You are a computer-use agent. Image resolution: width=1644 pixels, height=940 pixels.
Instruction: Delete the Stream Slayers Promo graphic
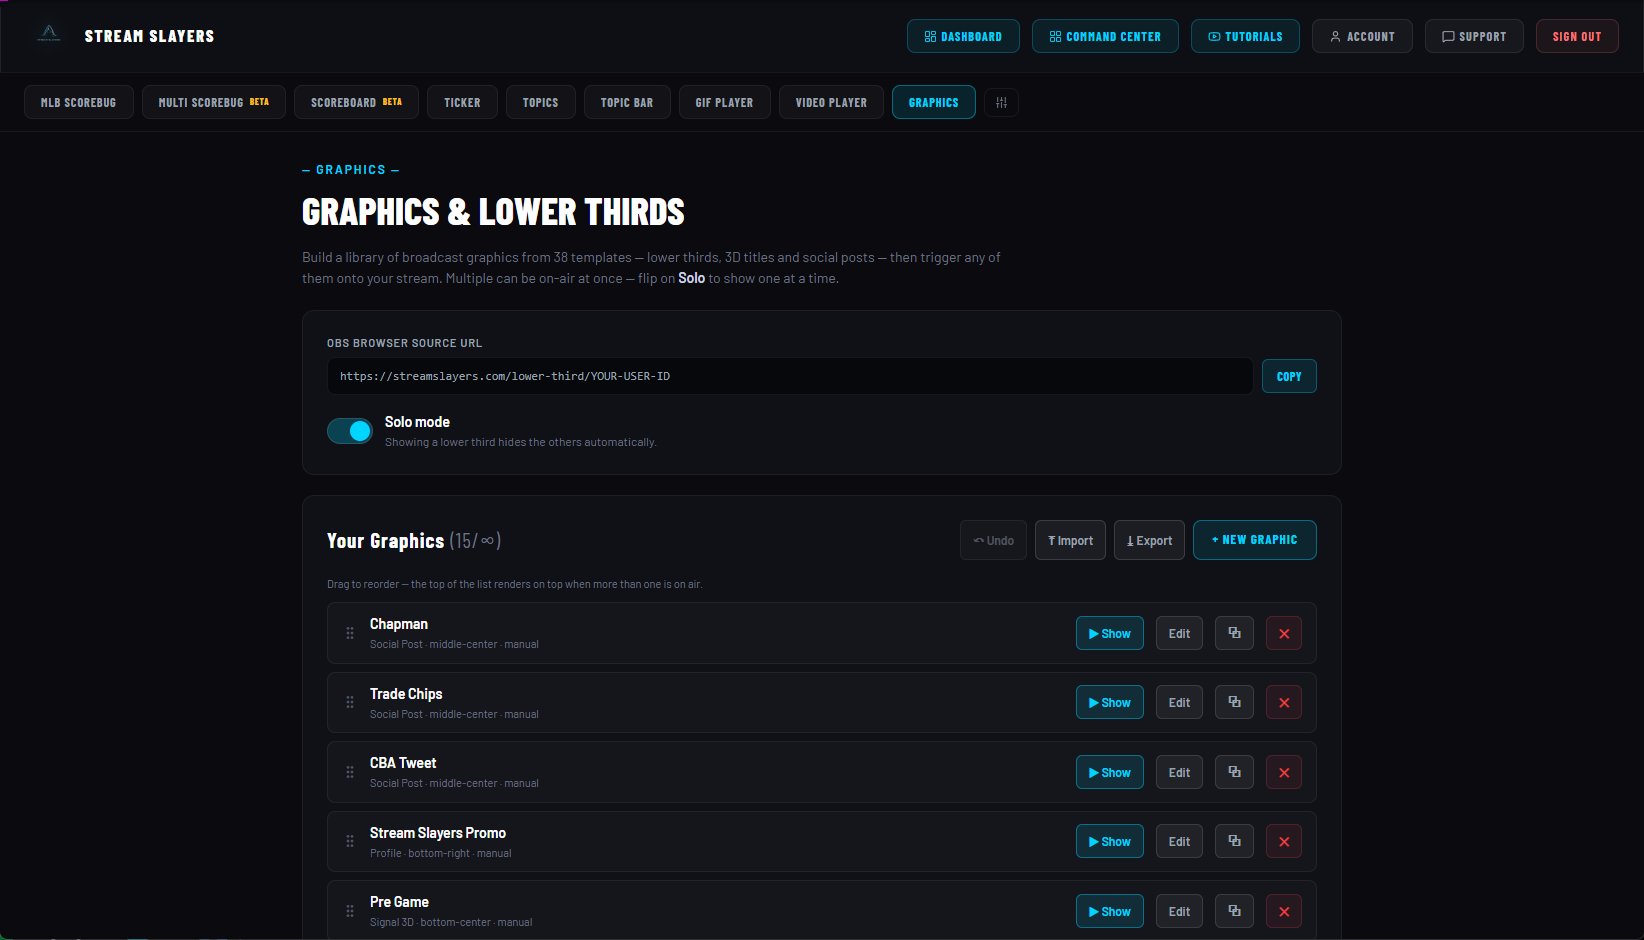1284,841
